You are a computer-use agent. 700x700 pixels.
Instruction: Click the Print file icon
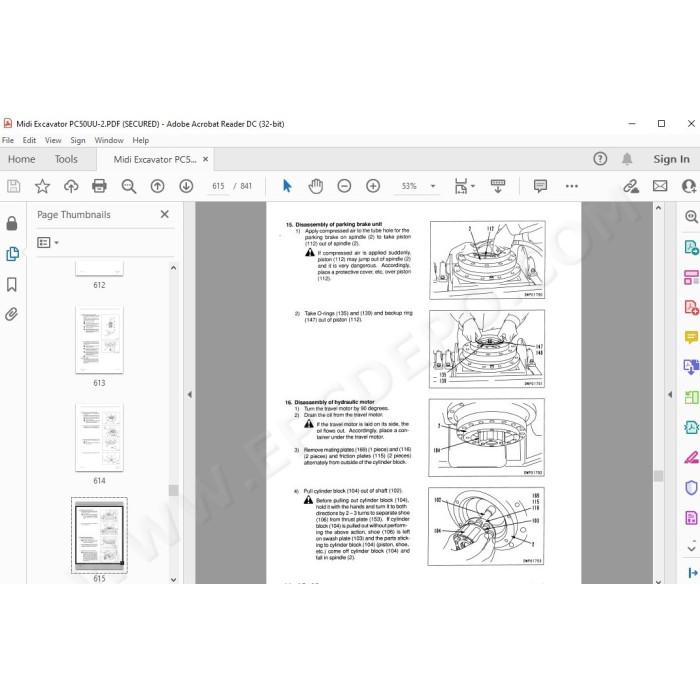[x=99, y=186]
